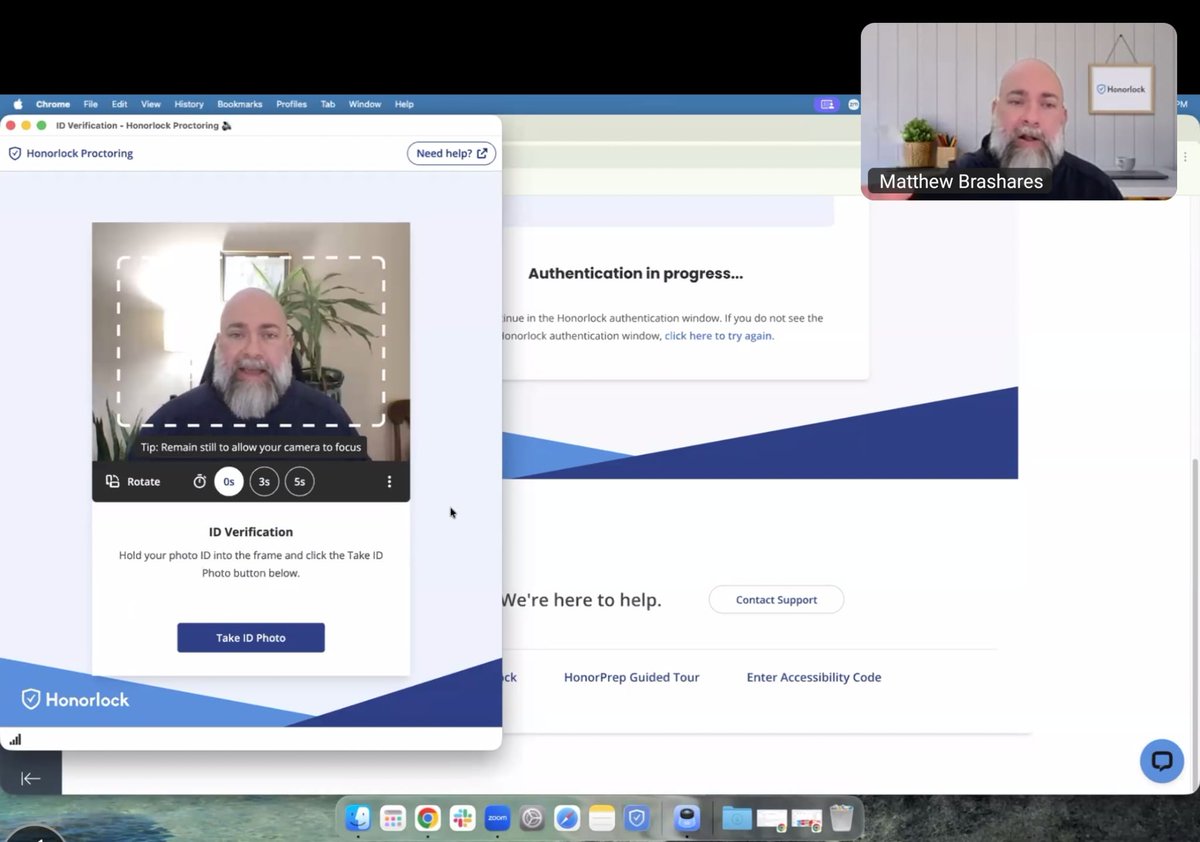Open Zoom from the dock

(x=497, y=818)
